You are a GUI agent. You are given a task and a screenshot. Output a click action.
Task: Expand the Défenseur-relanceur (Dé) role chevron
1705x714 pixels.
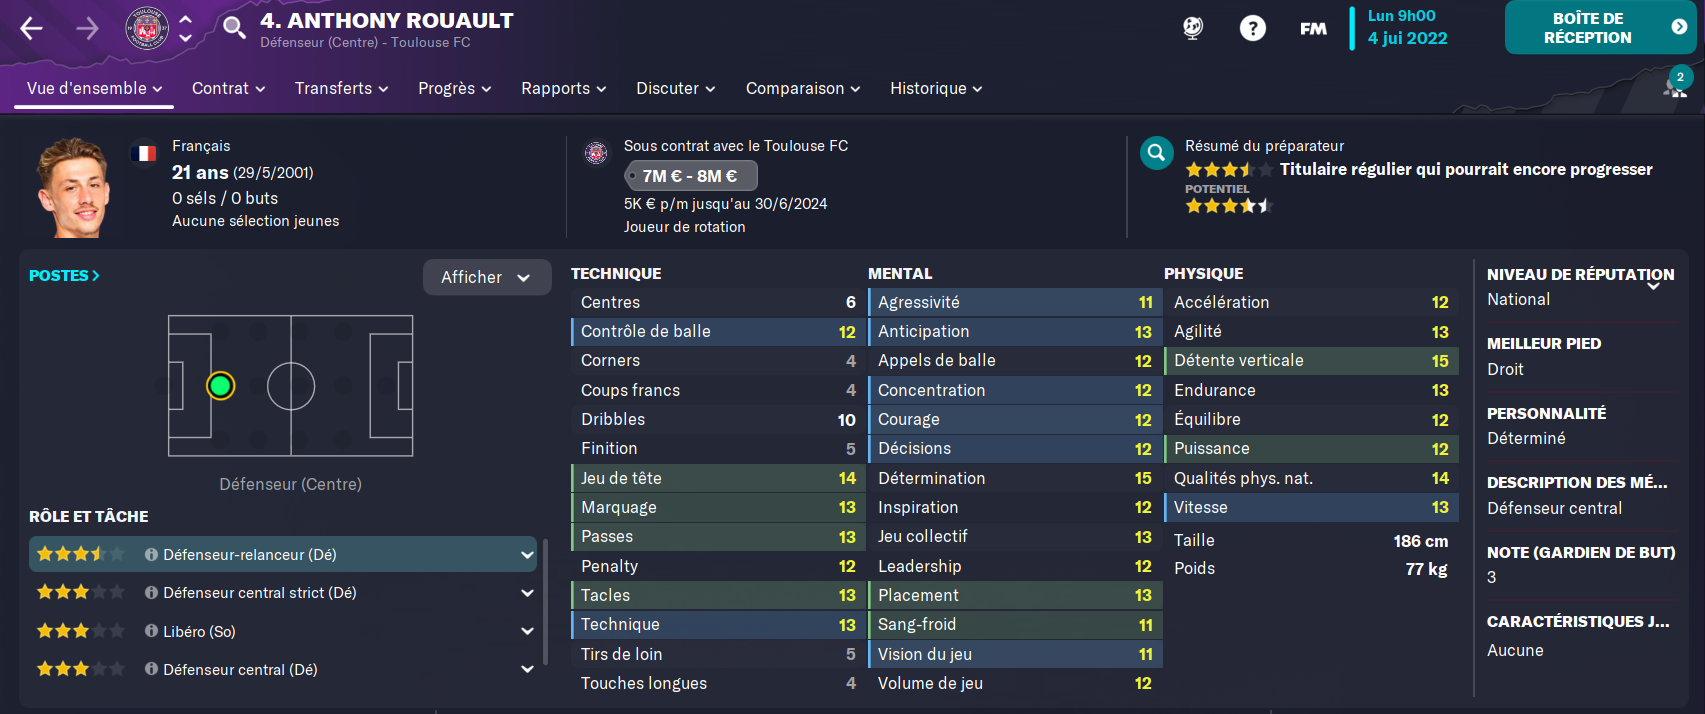click(x=527, y=555)
